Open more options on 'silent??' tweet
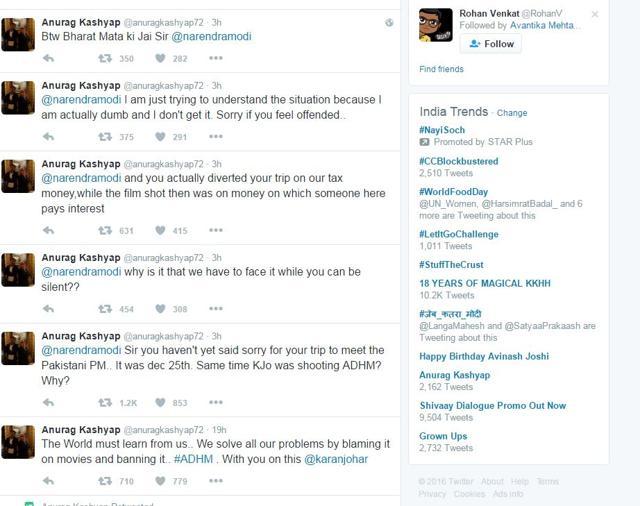 pos(216,309)
